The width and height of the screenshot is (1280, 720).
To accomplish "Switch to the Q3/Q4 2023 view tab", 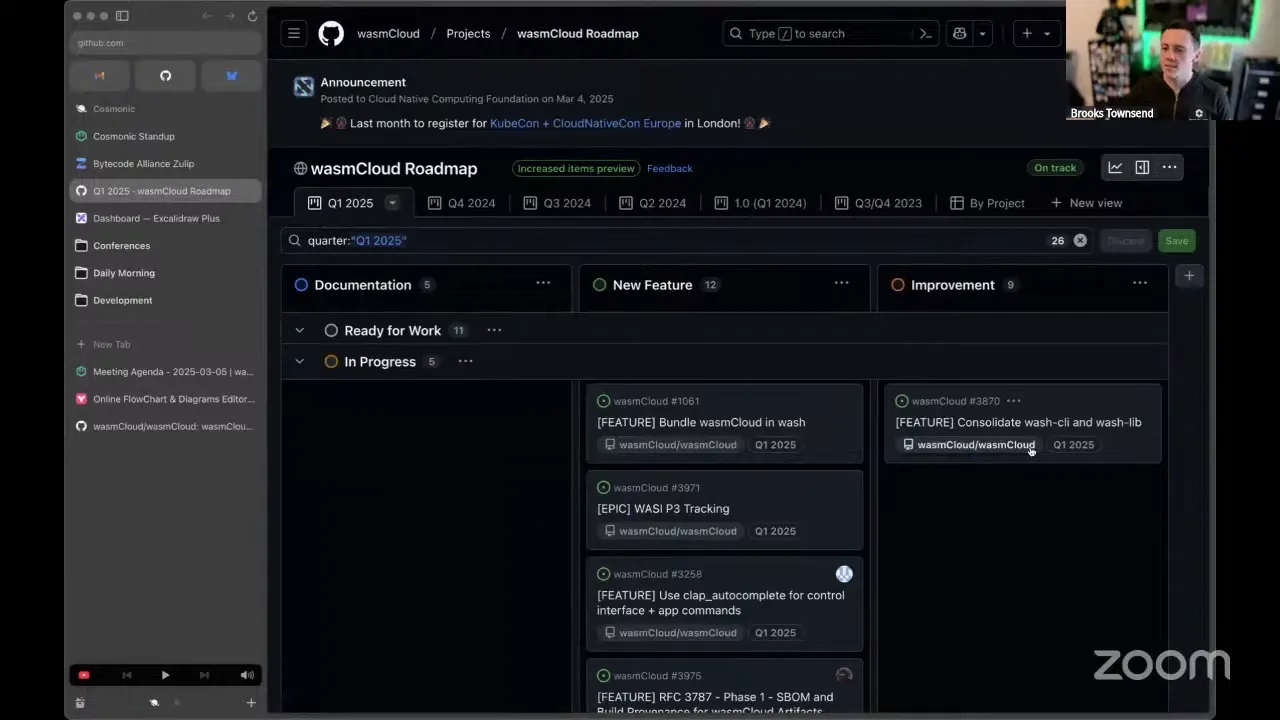I will (878, 203).
